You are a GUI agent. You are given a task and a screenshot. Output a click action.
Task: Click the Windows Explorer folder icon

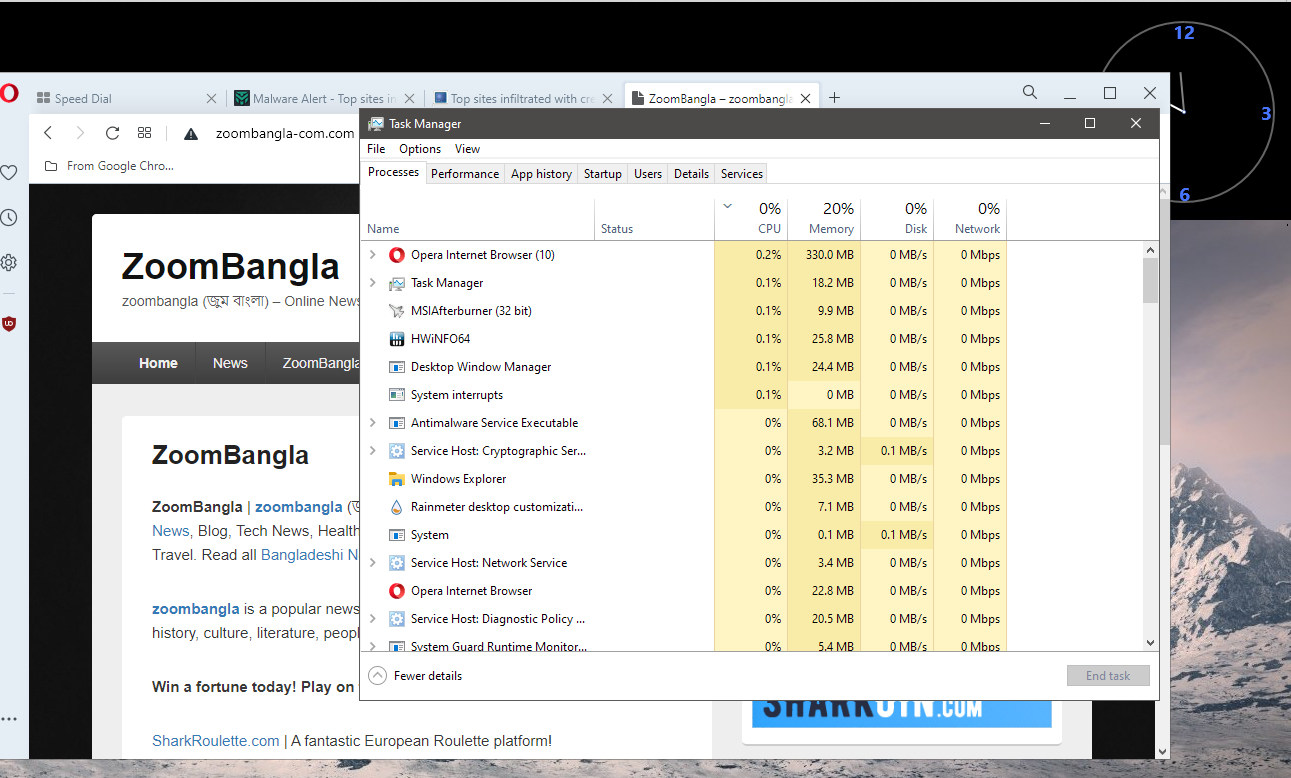(396, 479)
